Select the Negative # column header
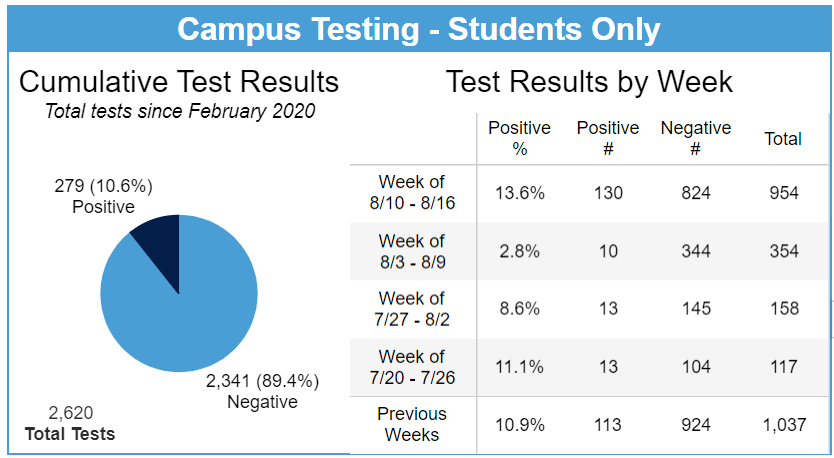This screenshot has height=458, width=834. click(x=695, y=138)
